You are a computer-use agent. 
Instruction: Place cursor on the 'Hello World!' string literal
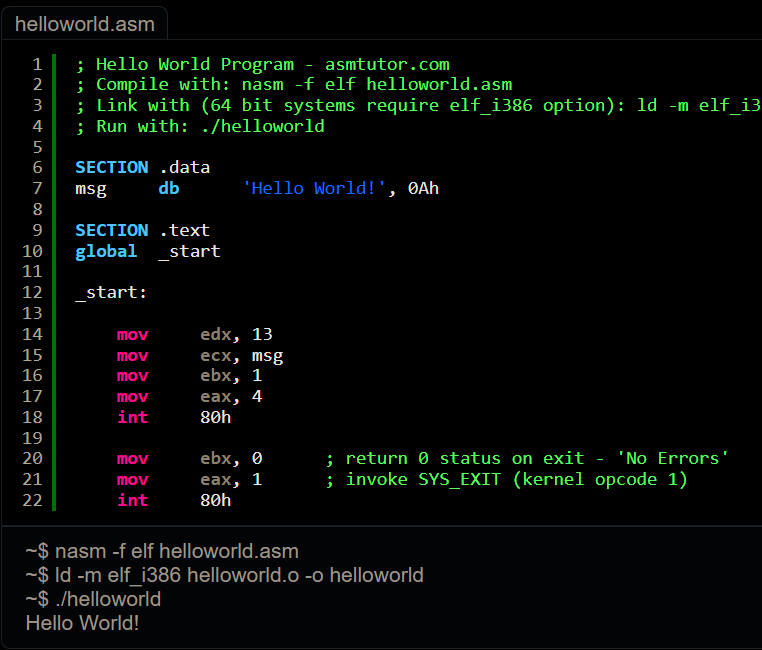click(x=314, y=189)
